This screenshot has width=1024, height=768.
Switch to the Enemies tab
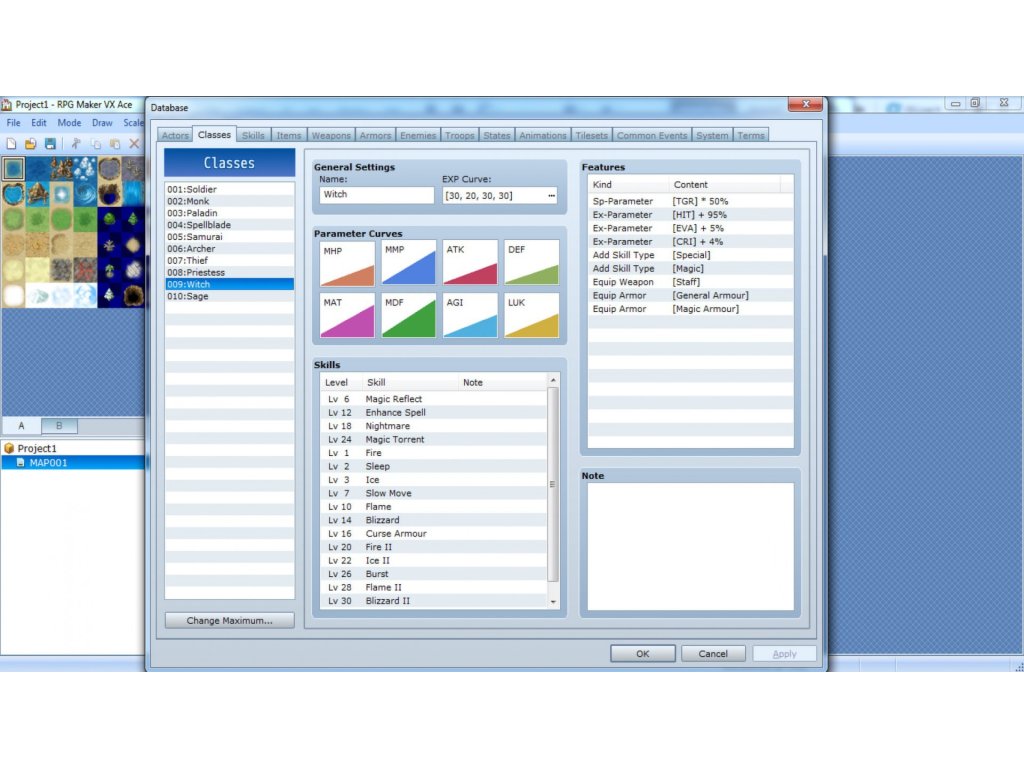pyautogui.click(x=418, y=135)
